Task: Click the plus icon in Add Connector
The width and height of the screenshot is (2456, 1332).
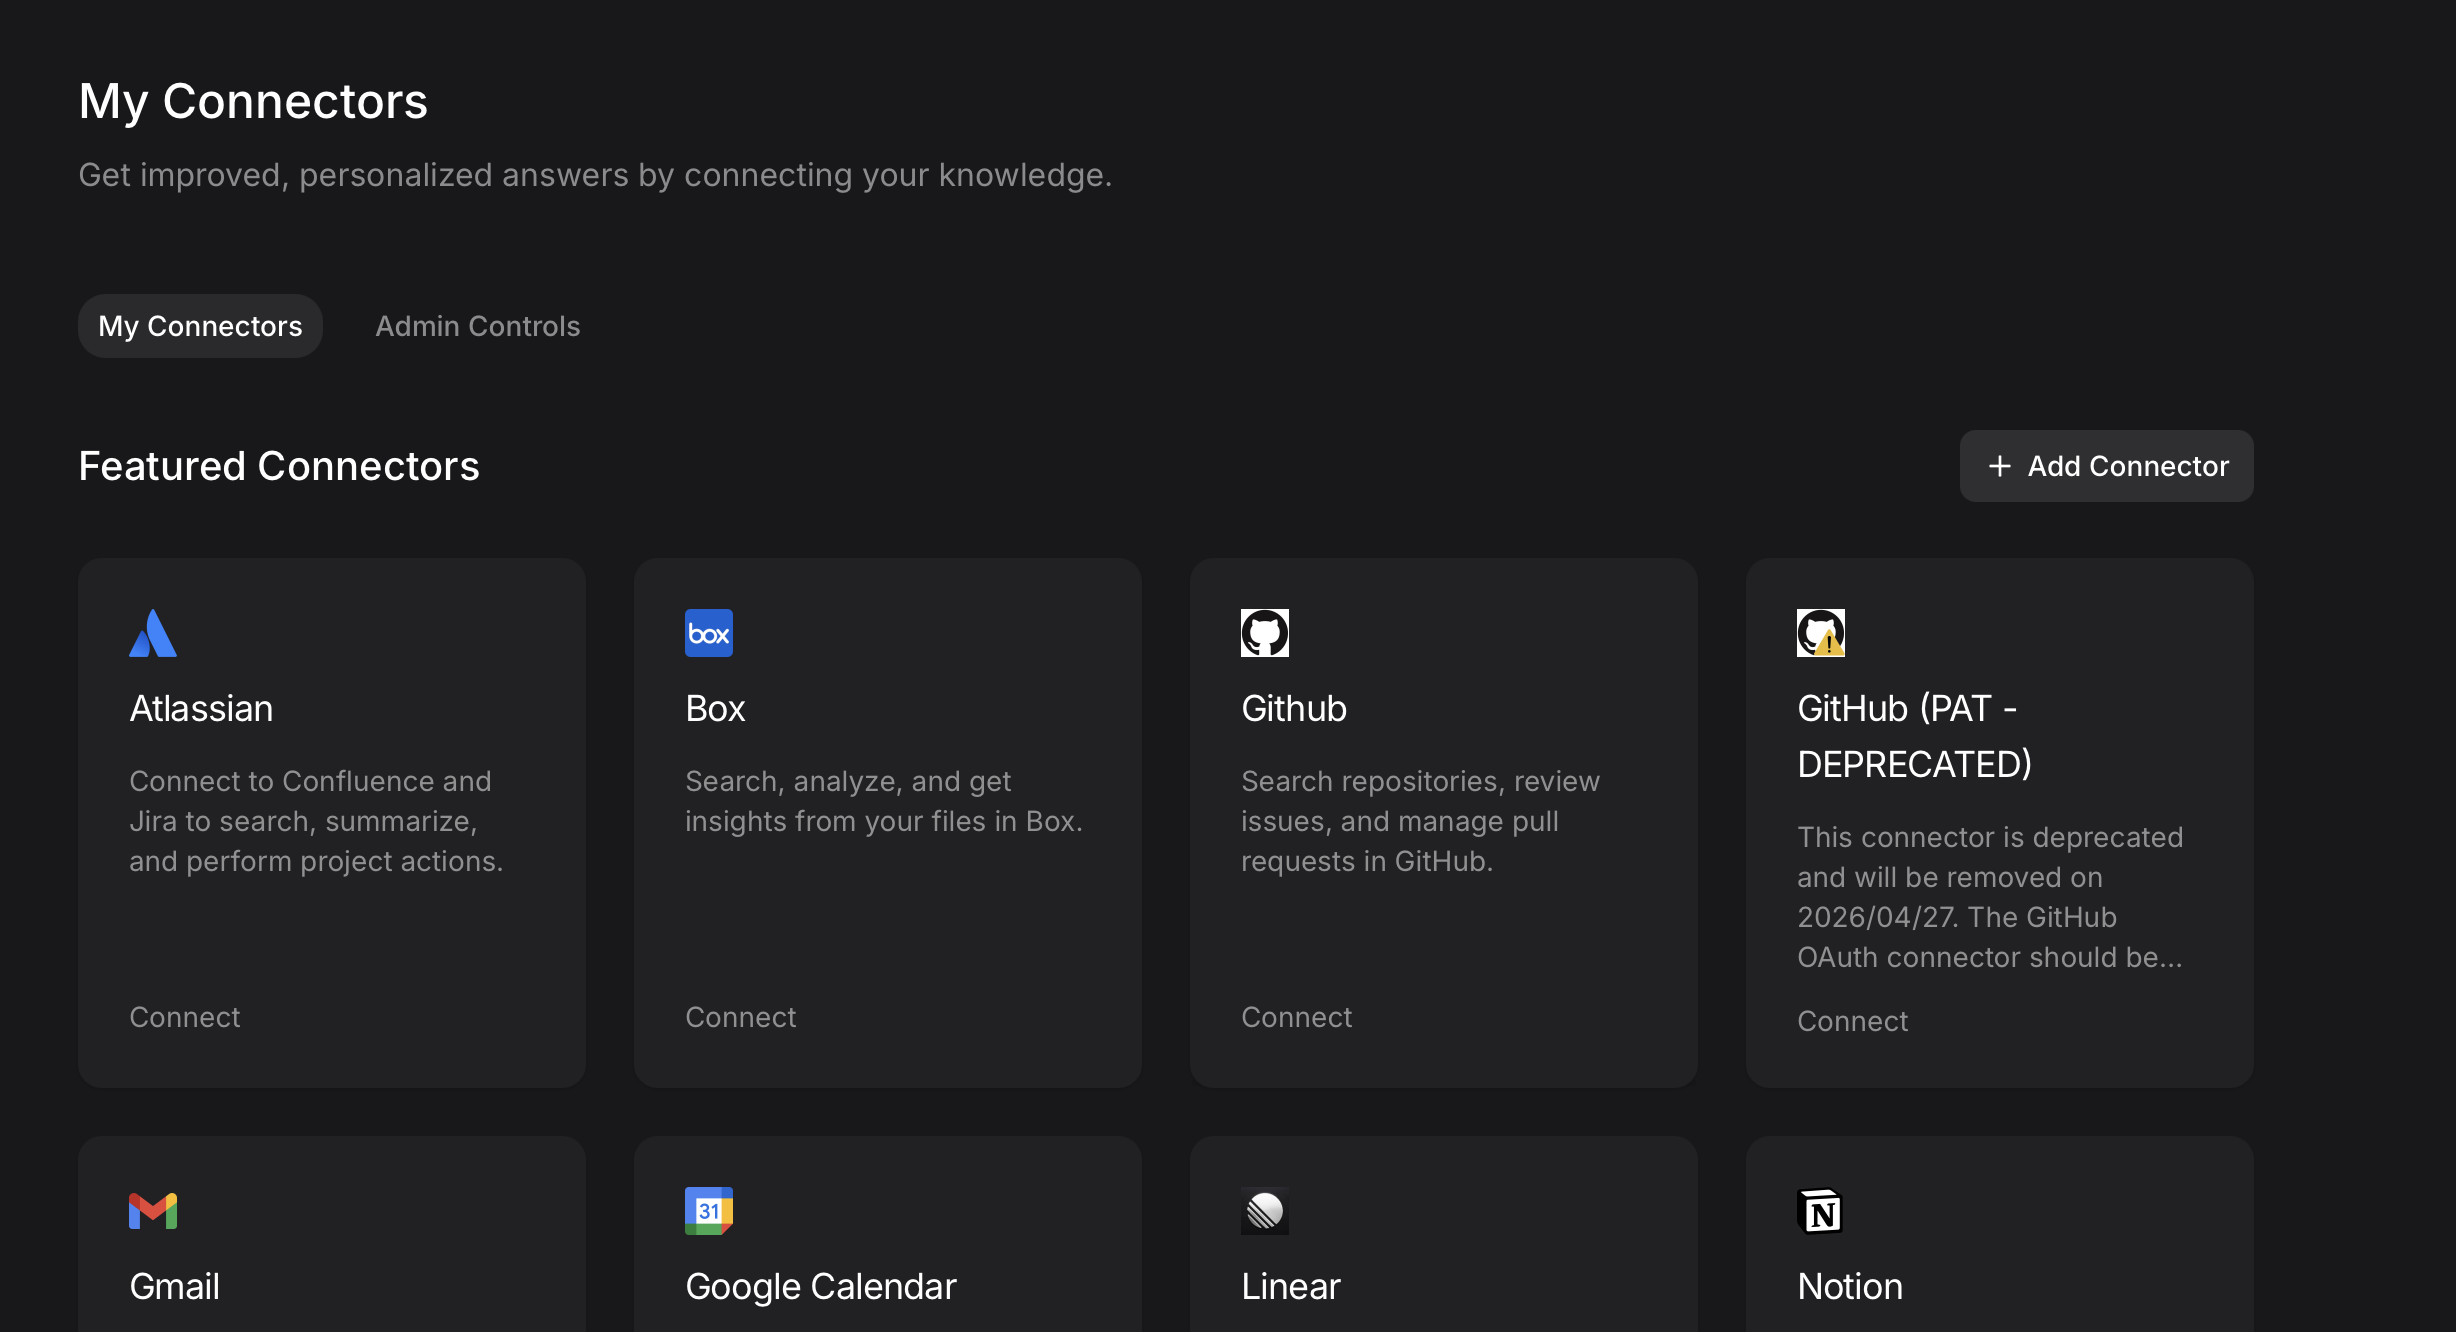Action: click(x=2000, y=466)
